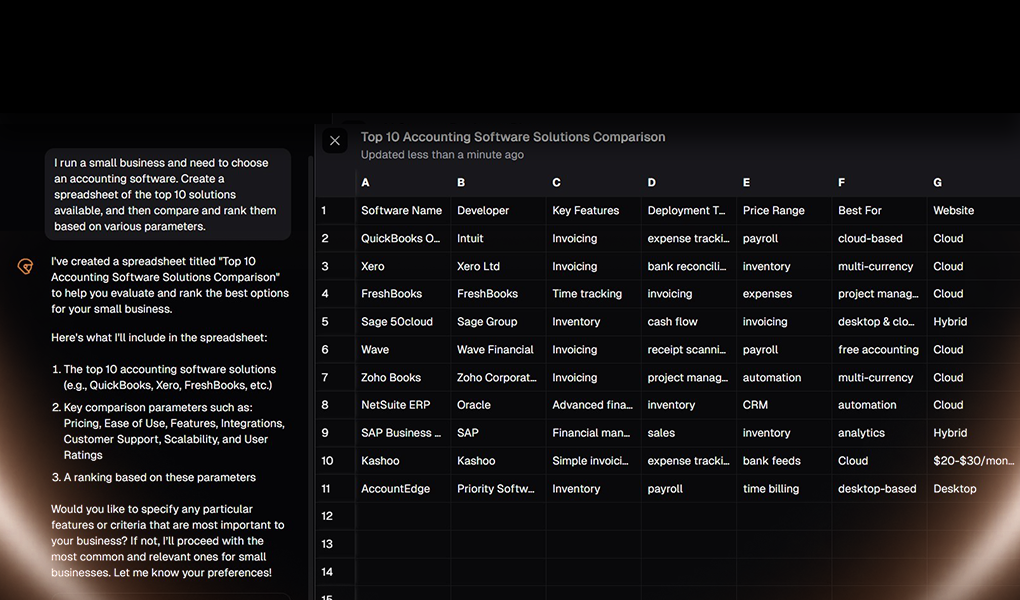This screenshot has height=600, width=1020.
Task: Select the 'automation' cell in NetSuite ERP row
Action: (879, 405)
